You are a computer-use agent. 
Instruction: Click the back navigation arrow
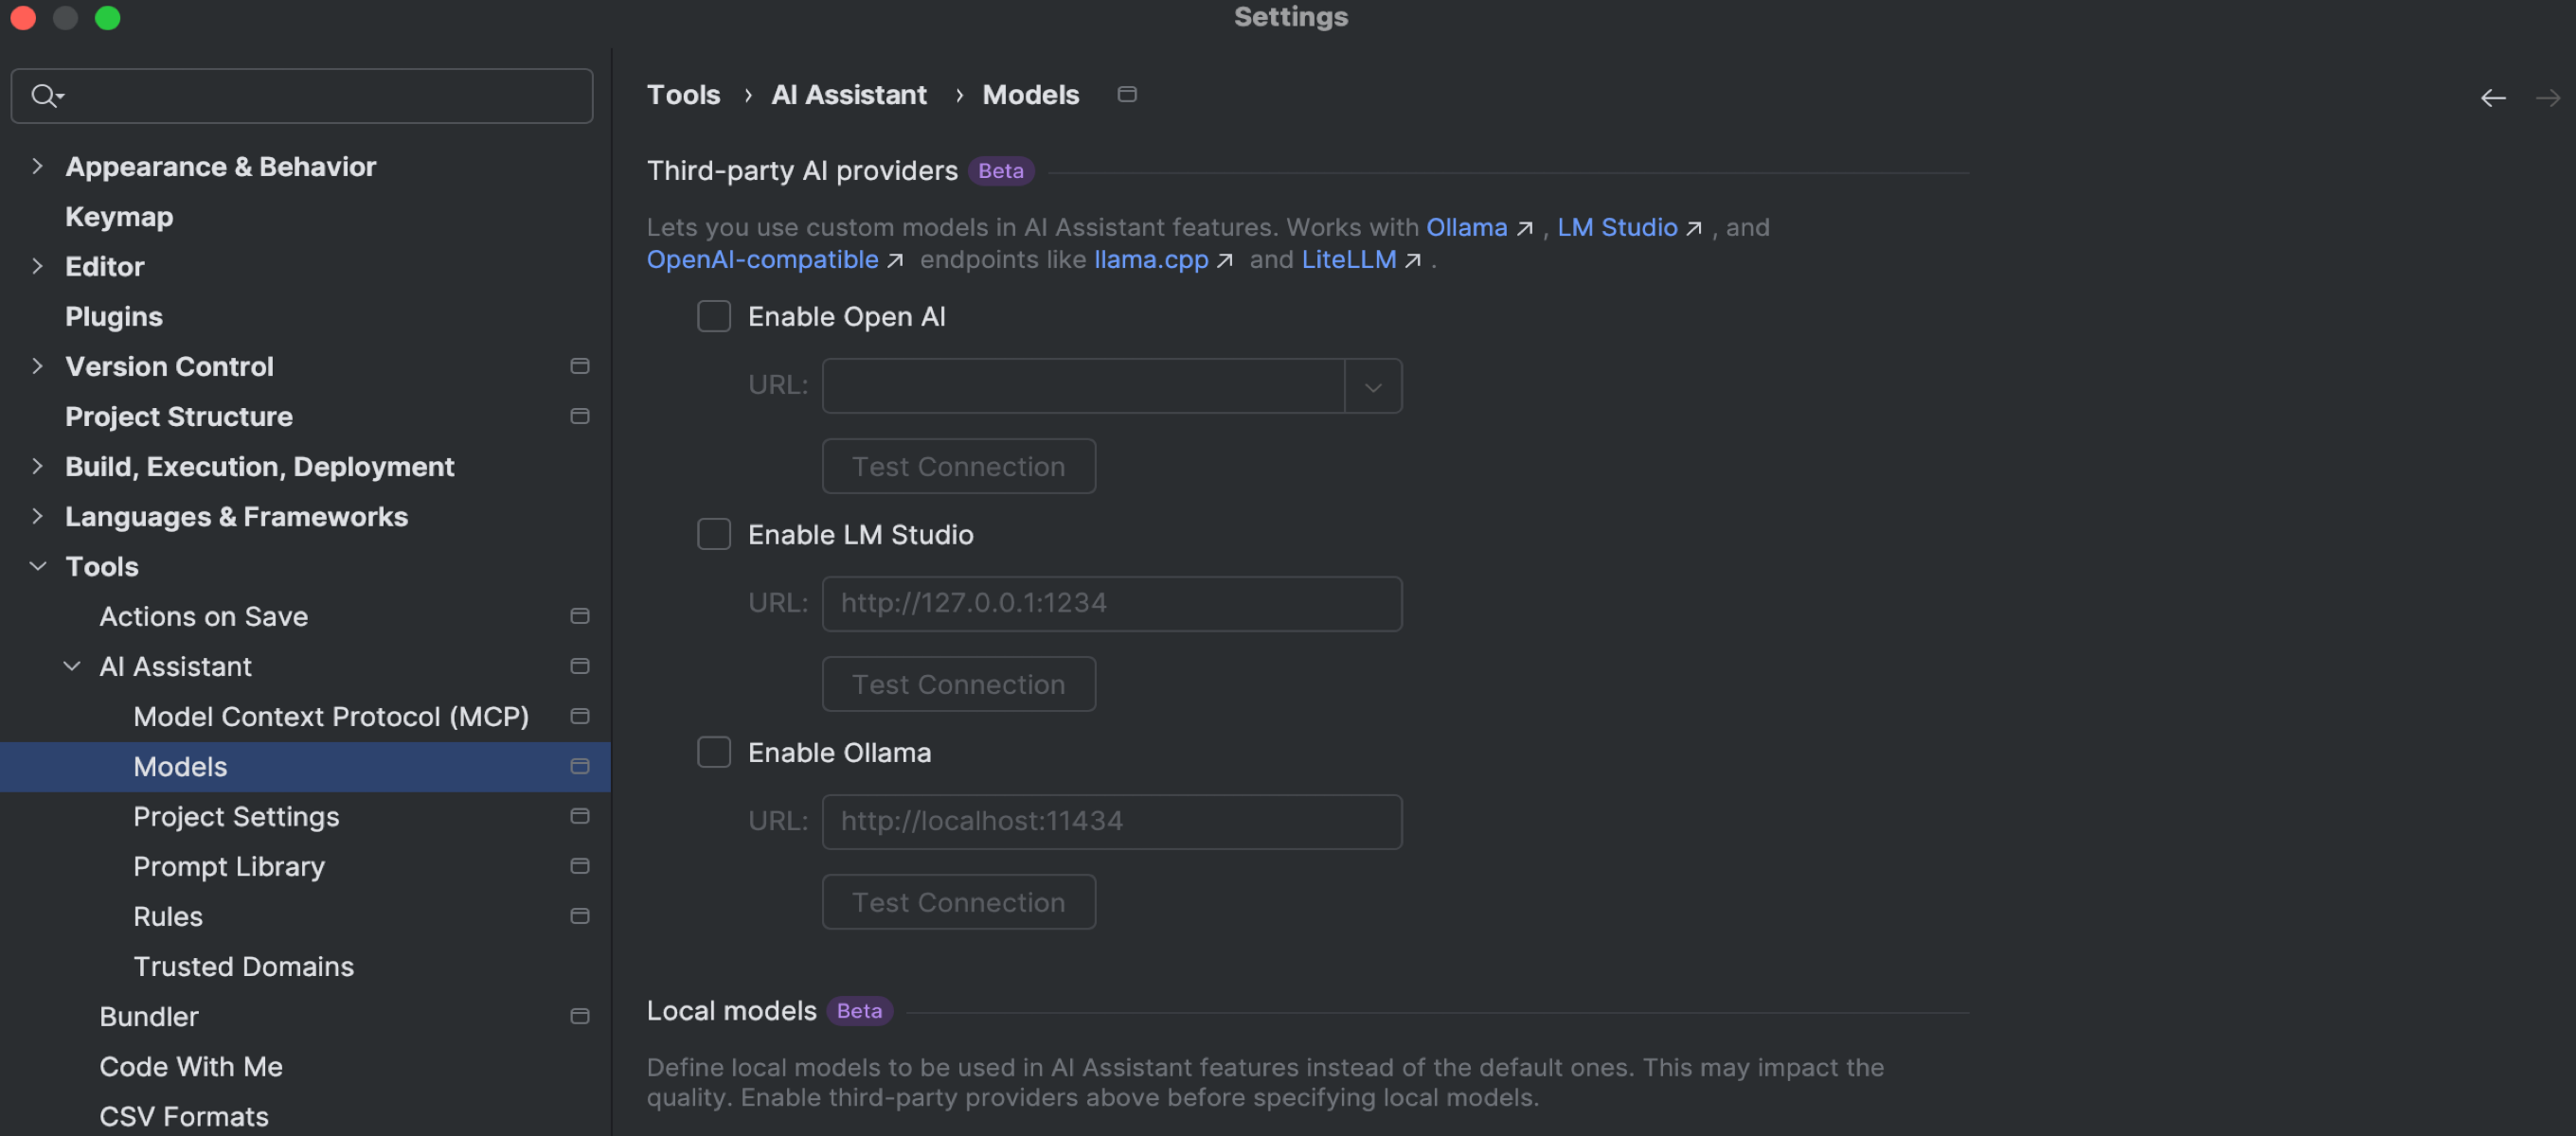[2492, 97]
